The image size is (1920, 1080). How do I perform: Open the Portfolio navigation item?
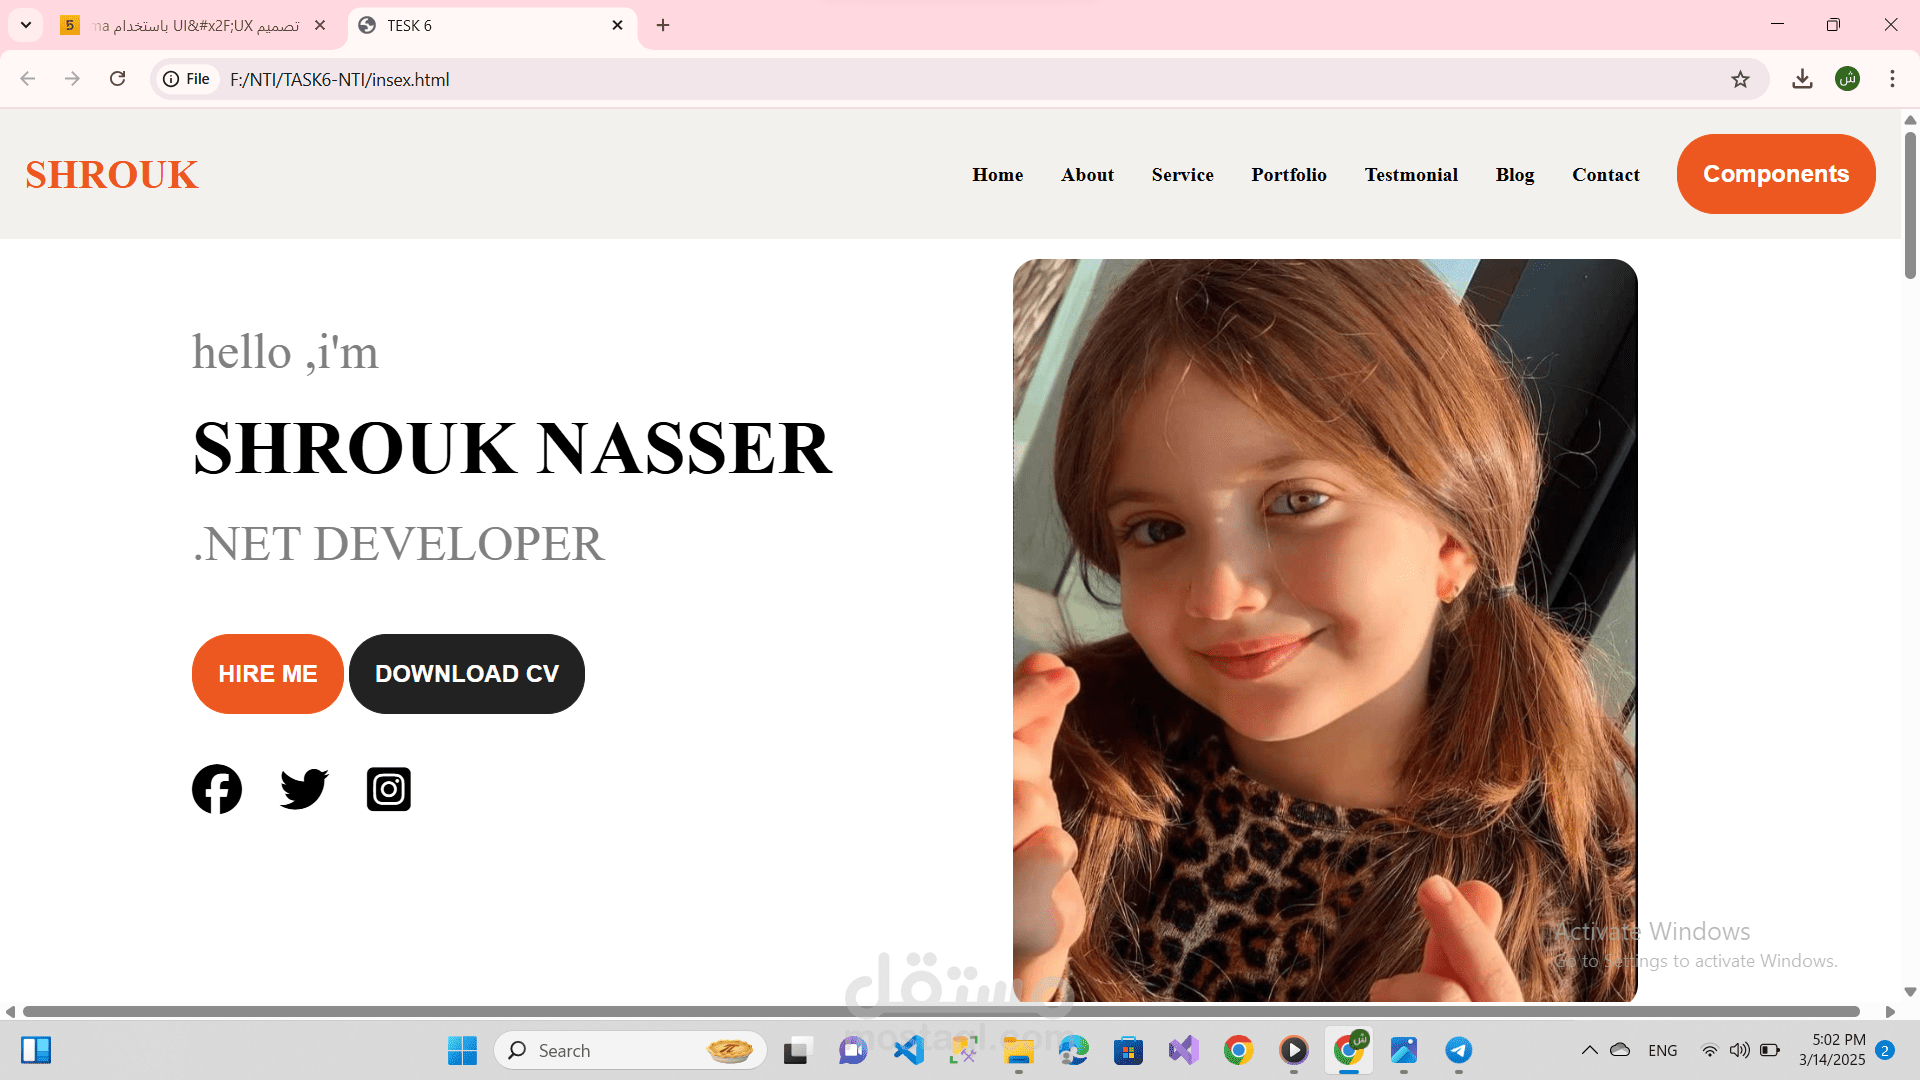pyautogui.click(x=1289, y=174)
